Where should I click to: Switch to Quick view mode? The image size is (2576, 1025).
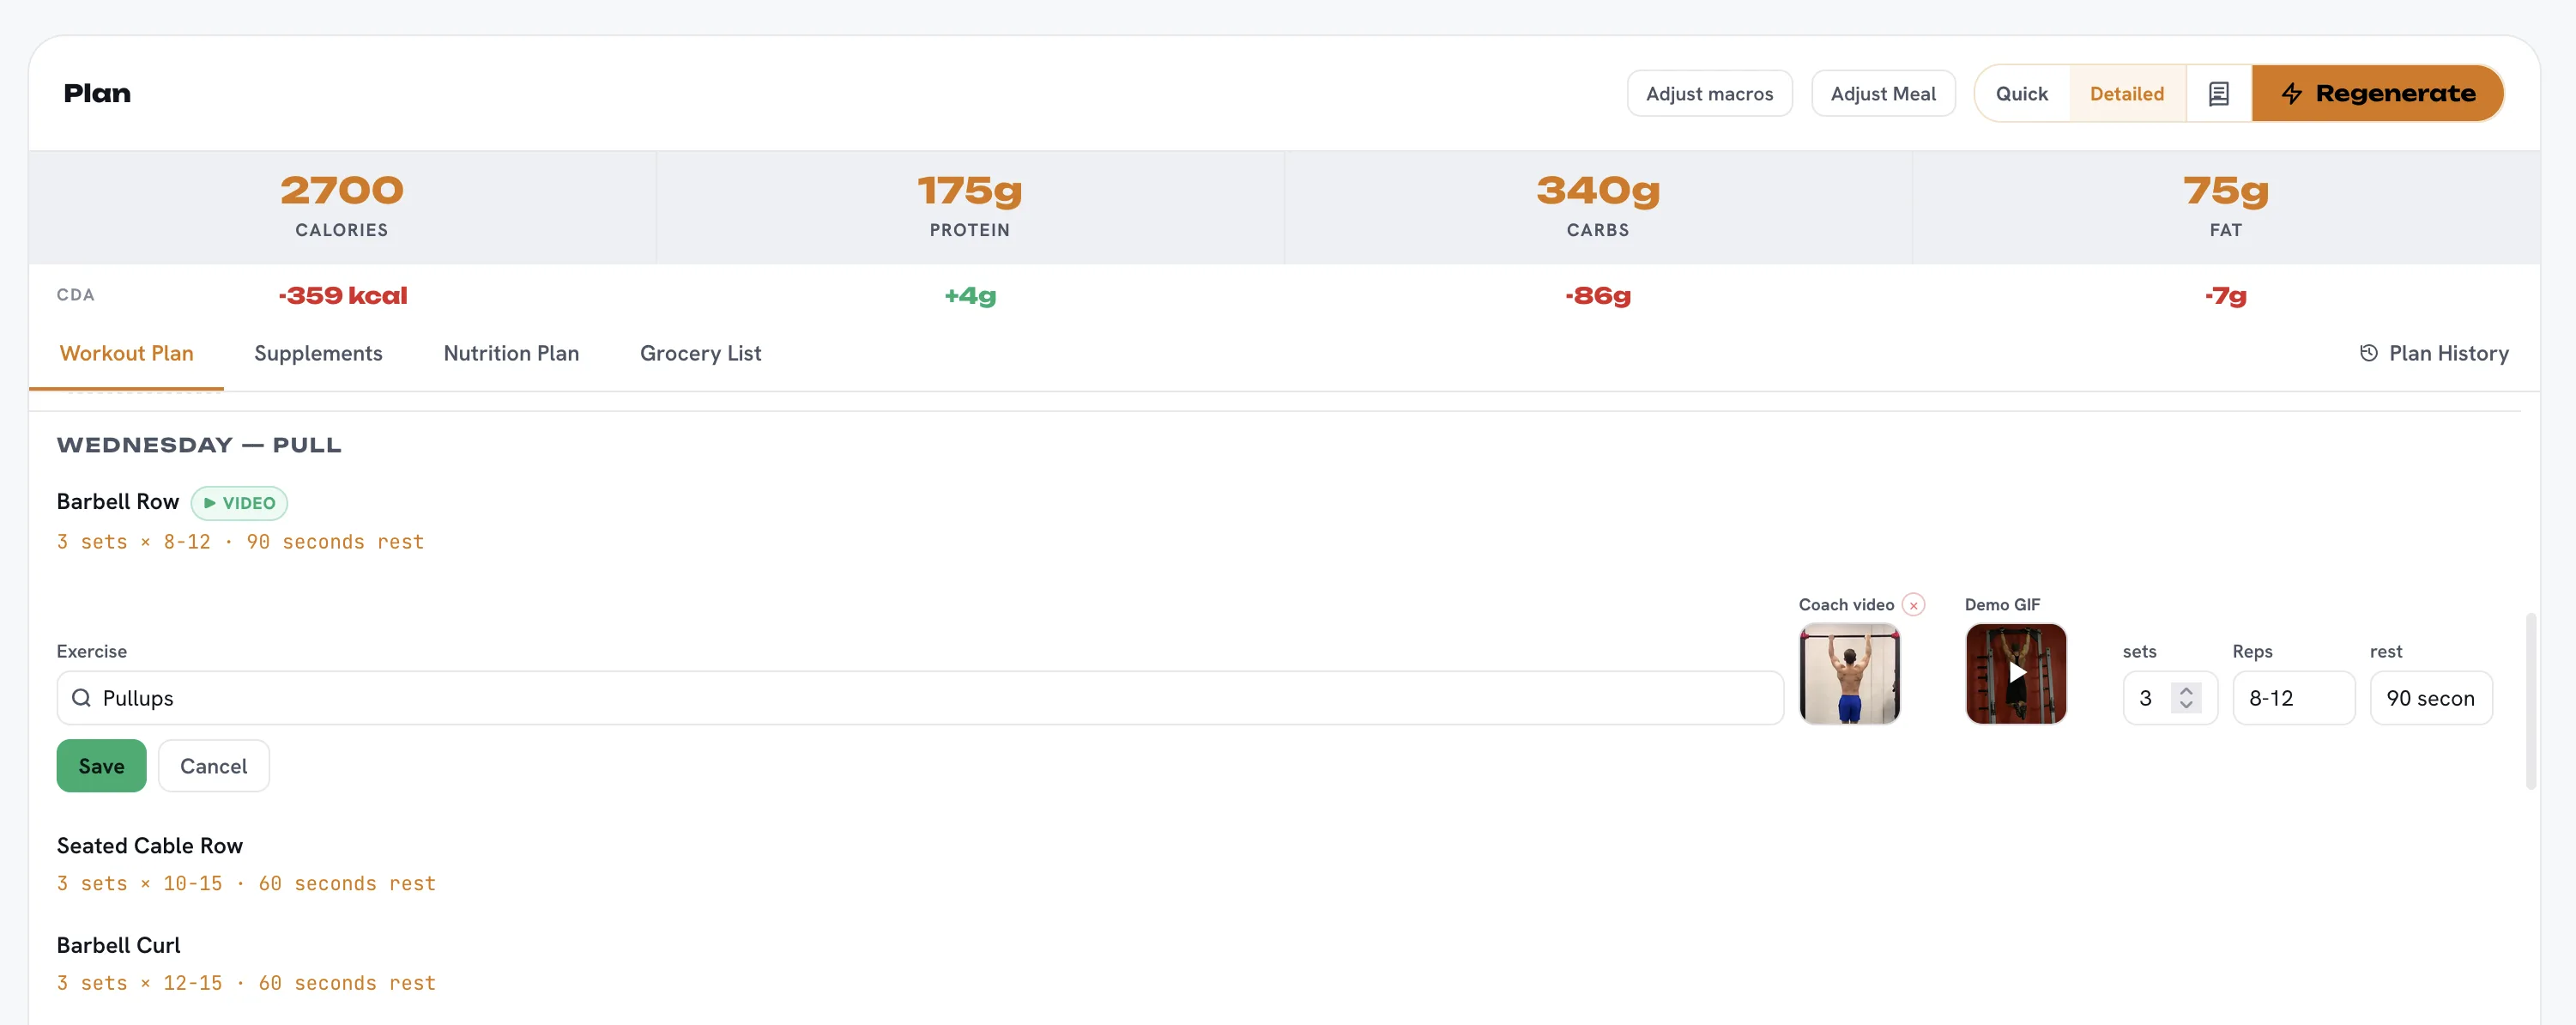point(2021,93)
